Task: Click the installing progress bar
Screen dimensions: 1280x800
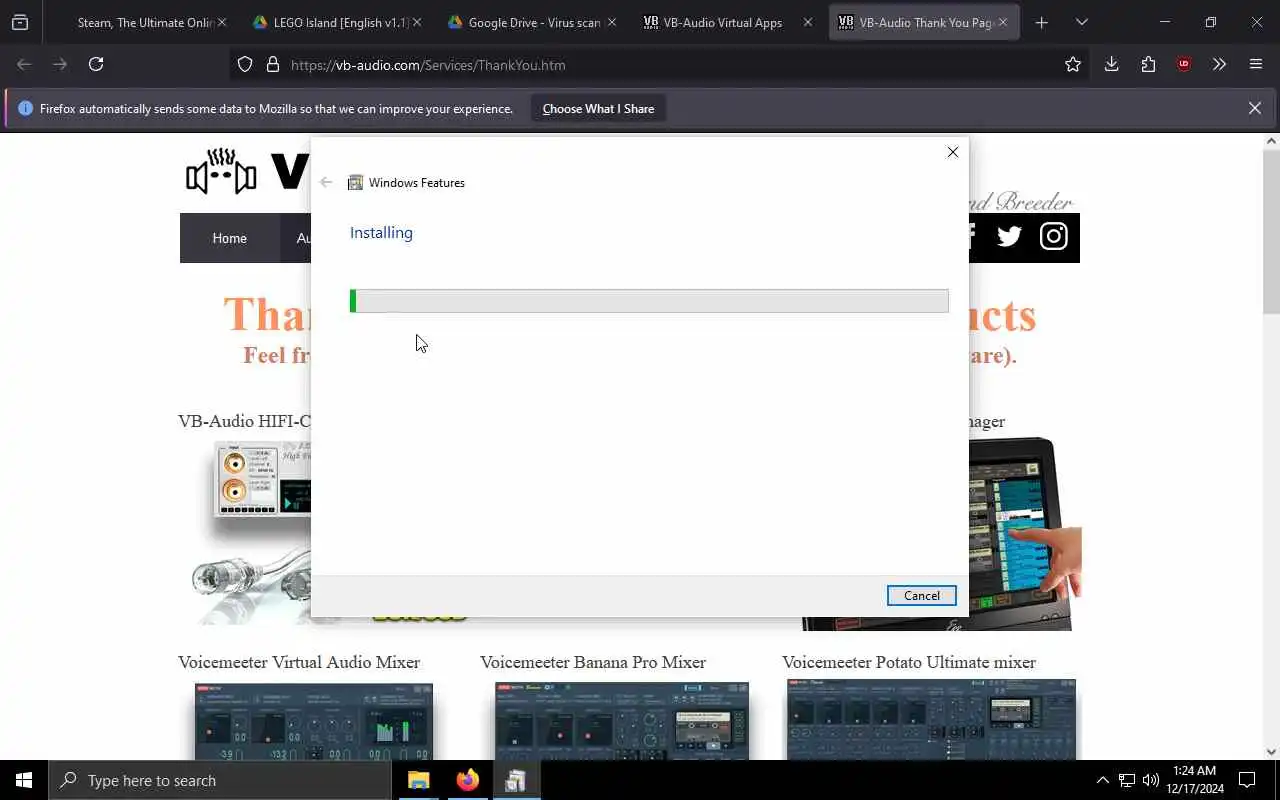Action: [x=649, y=301]
